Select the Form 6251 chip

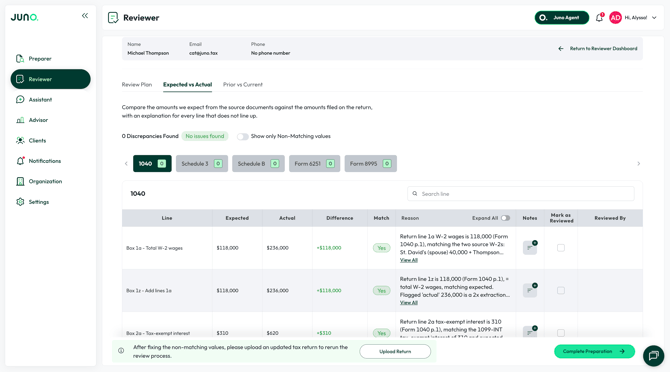click(x=314, y=164)
